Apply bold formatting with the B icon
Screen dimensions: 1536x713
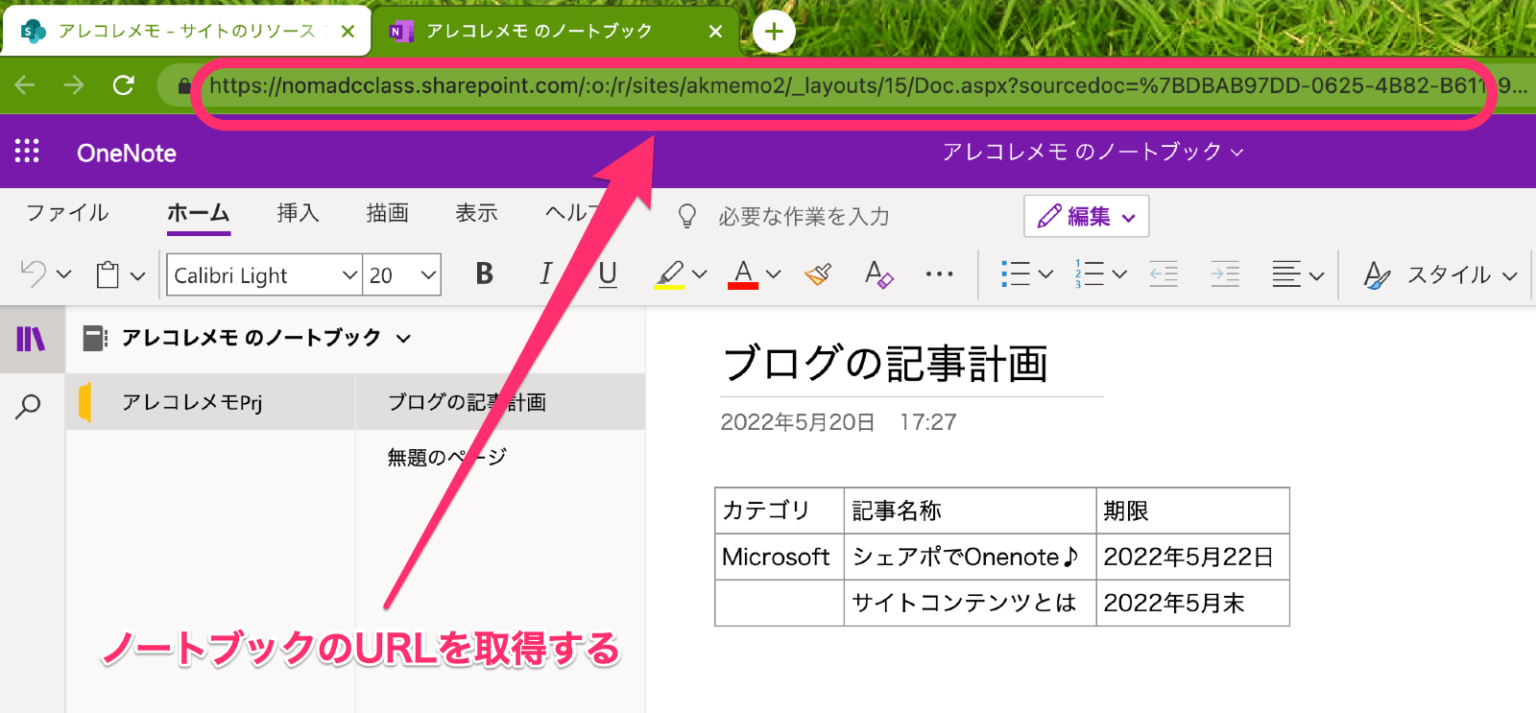click(484, 273)
